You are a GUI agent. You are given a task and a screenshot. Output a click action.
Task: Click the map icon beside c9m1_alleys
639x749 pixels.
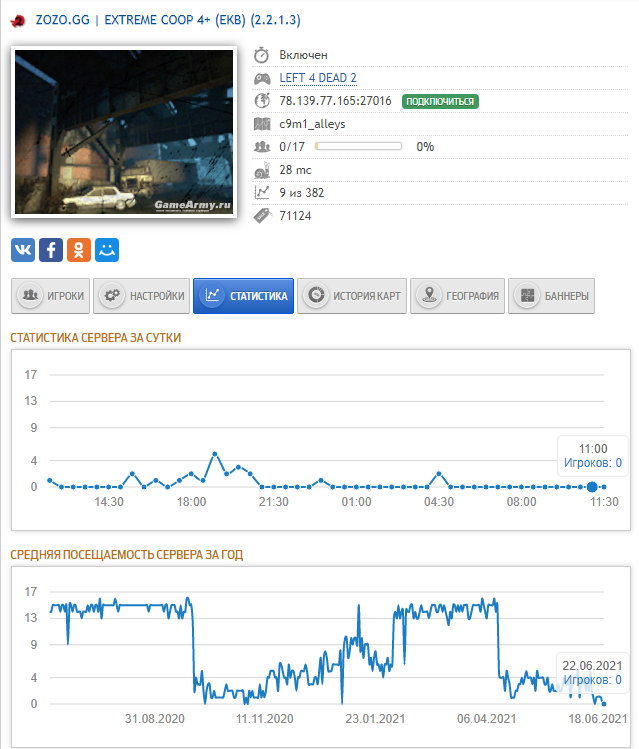point(262,124)
